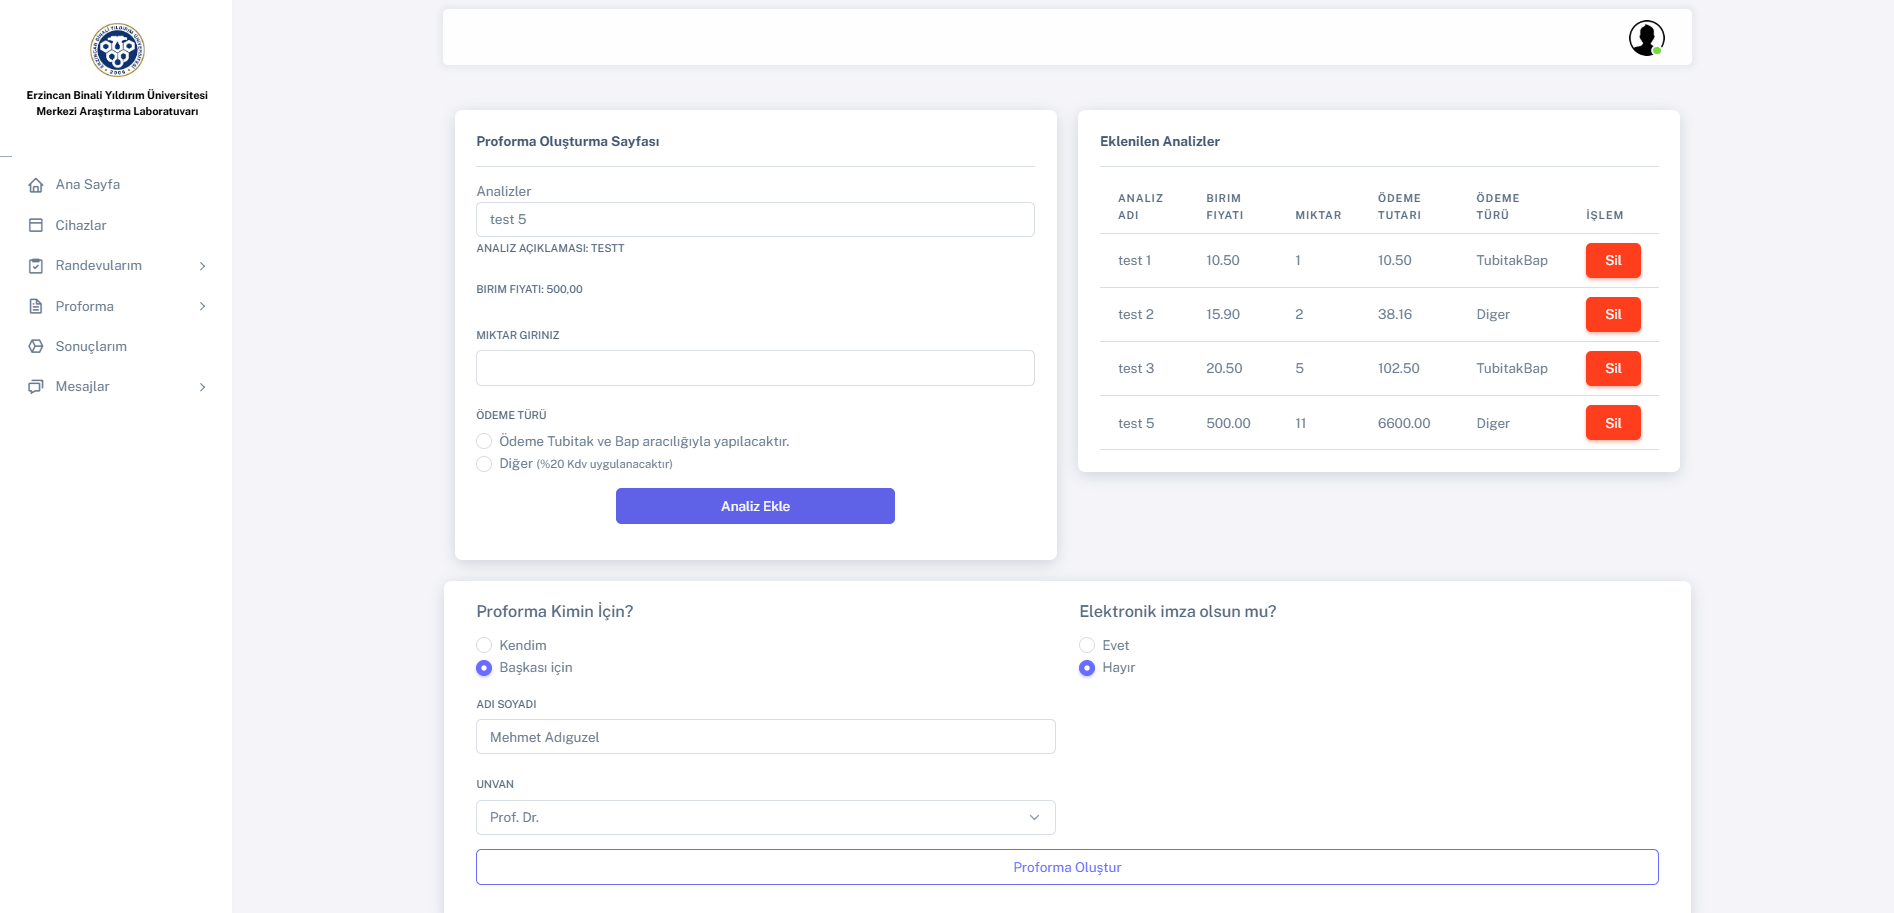Click the Ana Sayfa home icon
1894x913 pixels.
point(36,185)
